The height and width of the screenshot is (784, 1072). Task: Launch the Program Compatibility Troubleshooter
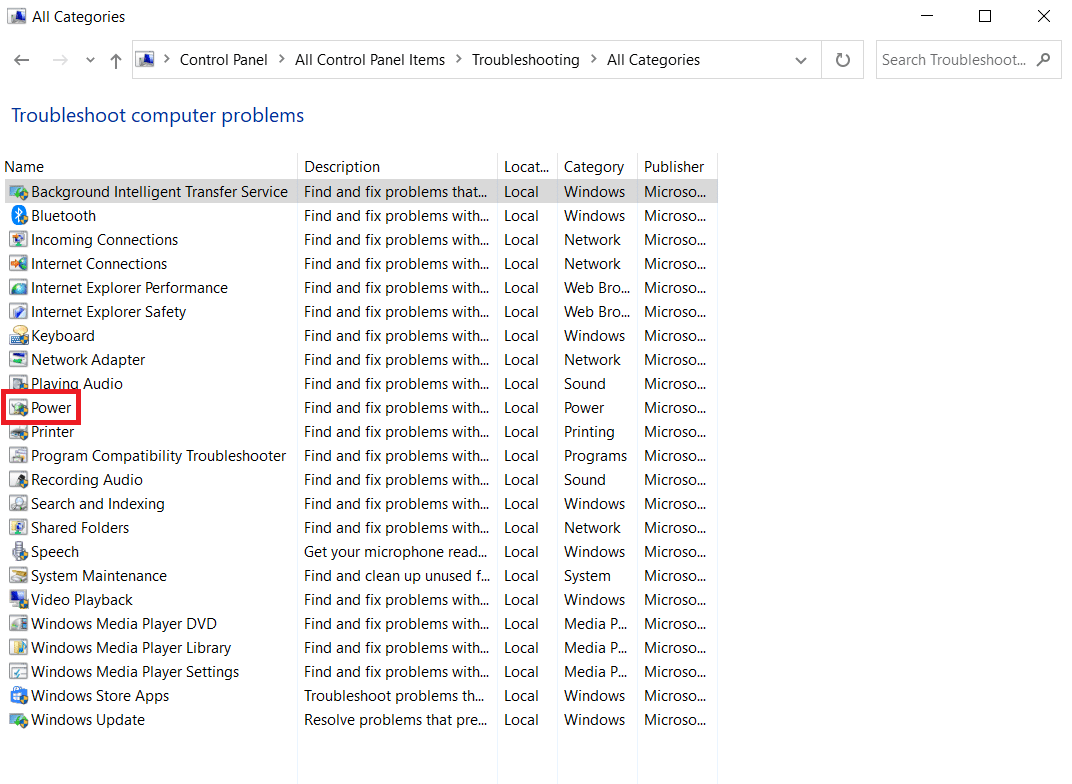pyautogui.click(x=158, y=456)
